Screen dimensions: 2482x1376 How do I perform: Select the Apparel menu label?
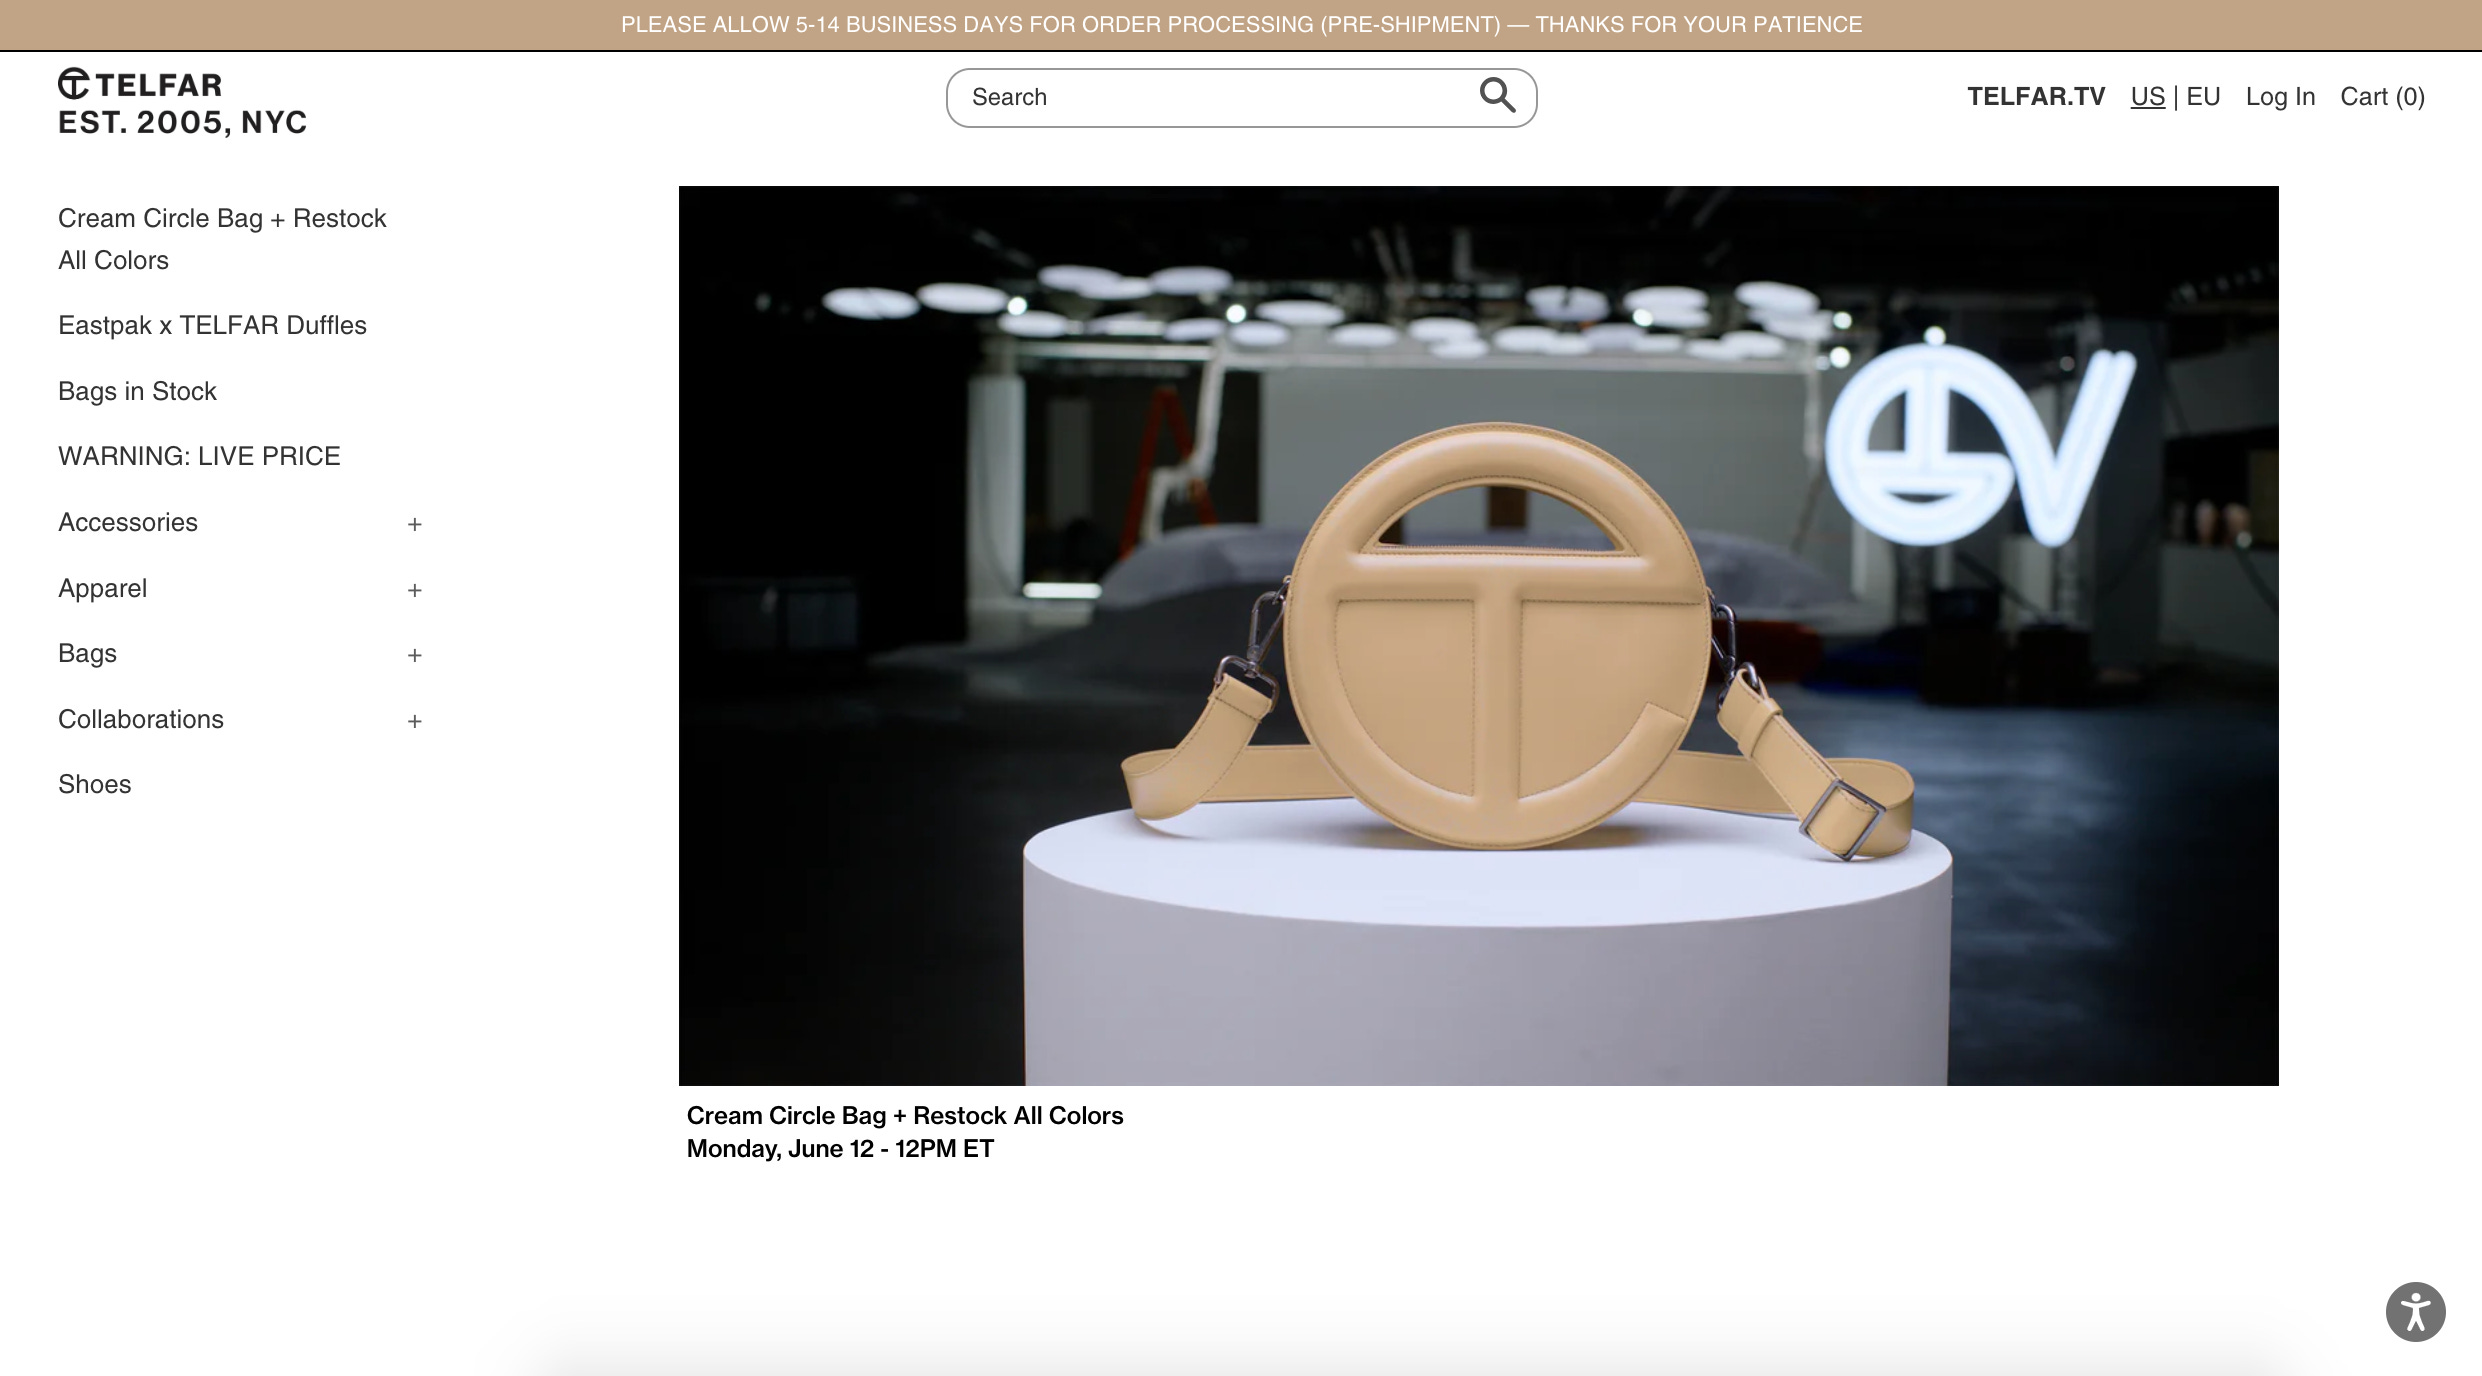tap(102, 588)
